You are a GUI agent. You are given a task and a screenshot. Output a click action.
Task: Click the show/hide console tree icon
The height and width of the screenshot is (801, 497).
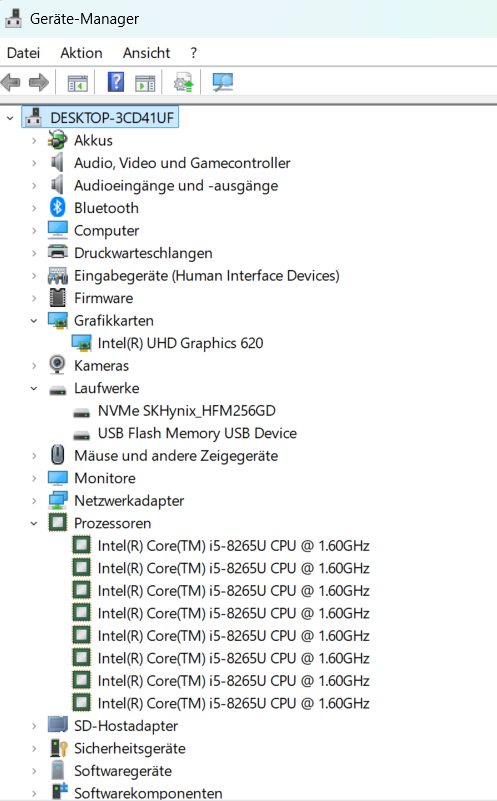[x=78, y=83]
